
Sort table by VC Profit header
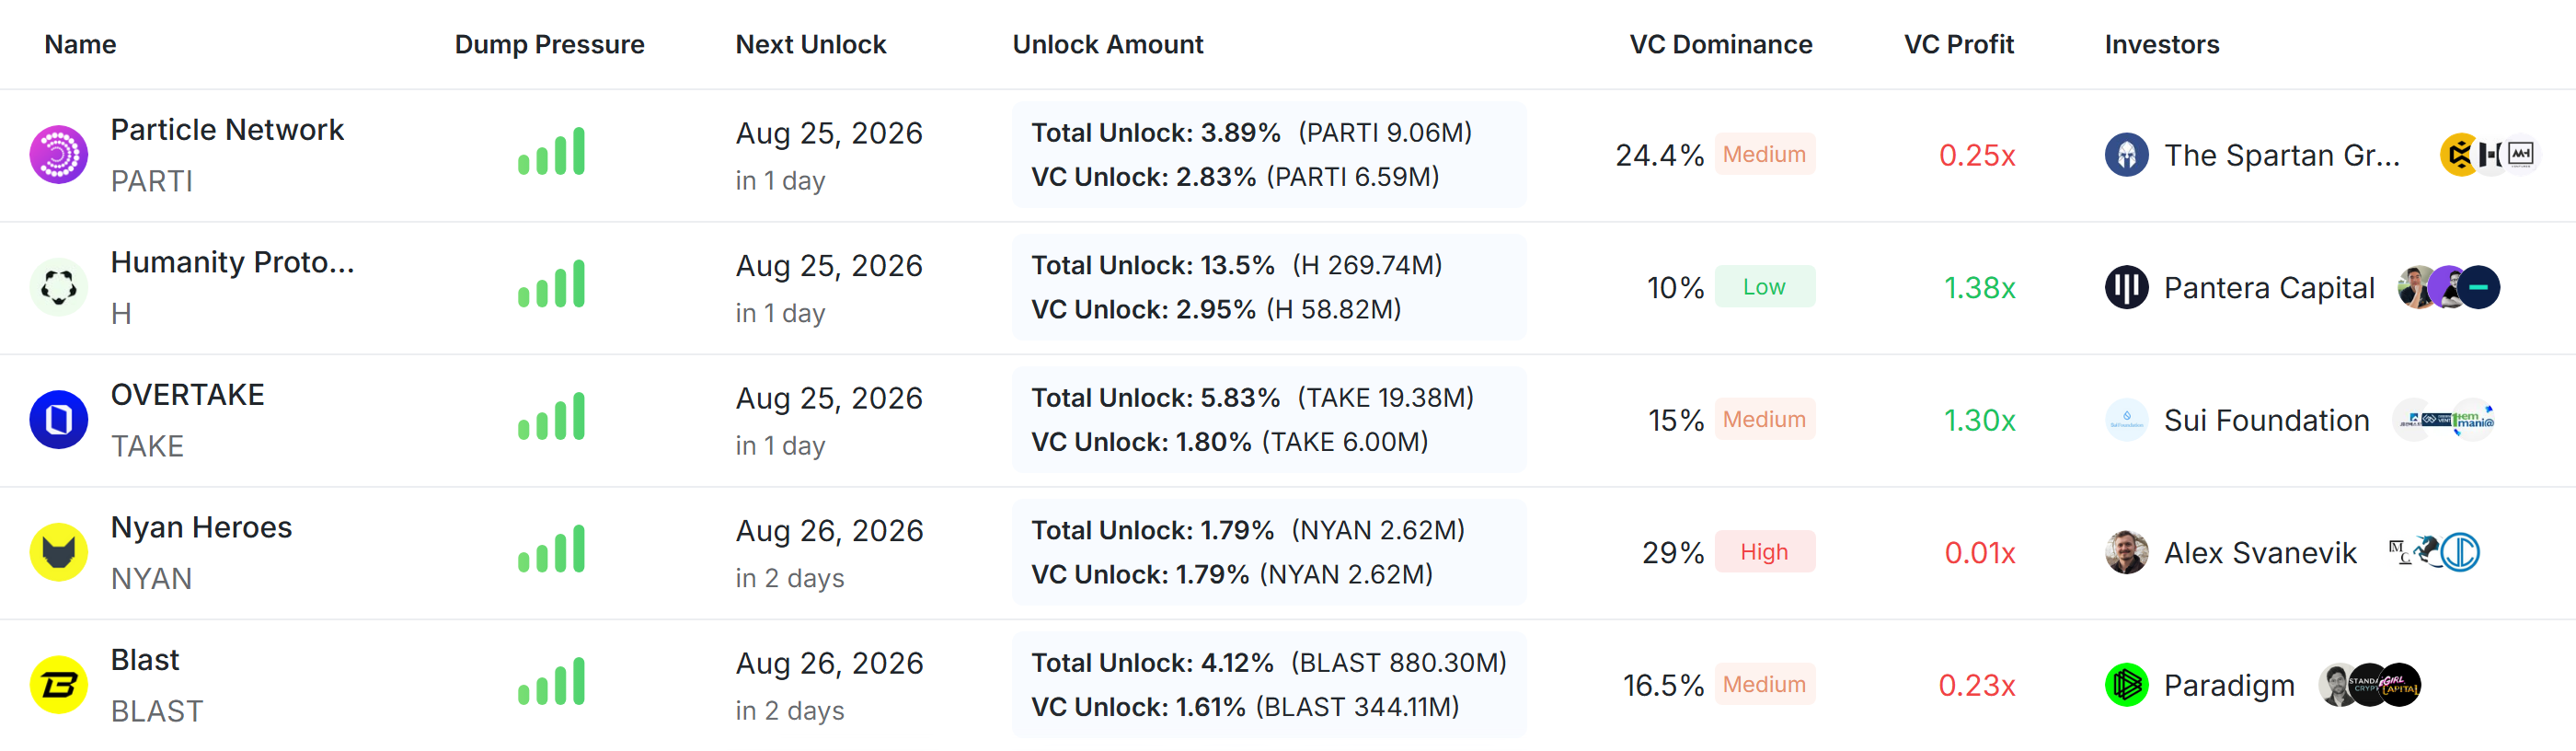click(x=1958, y=44)
